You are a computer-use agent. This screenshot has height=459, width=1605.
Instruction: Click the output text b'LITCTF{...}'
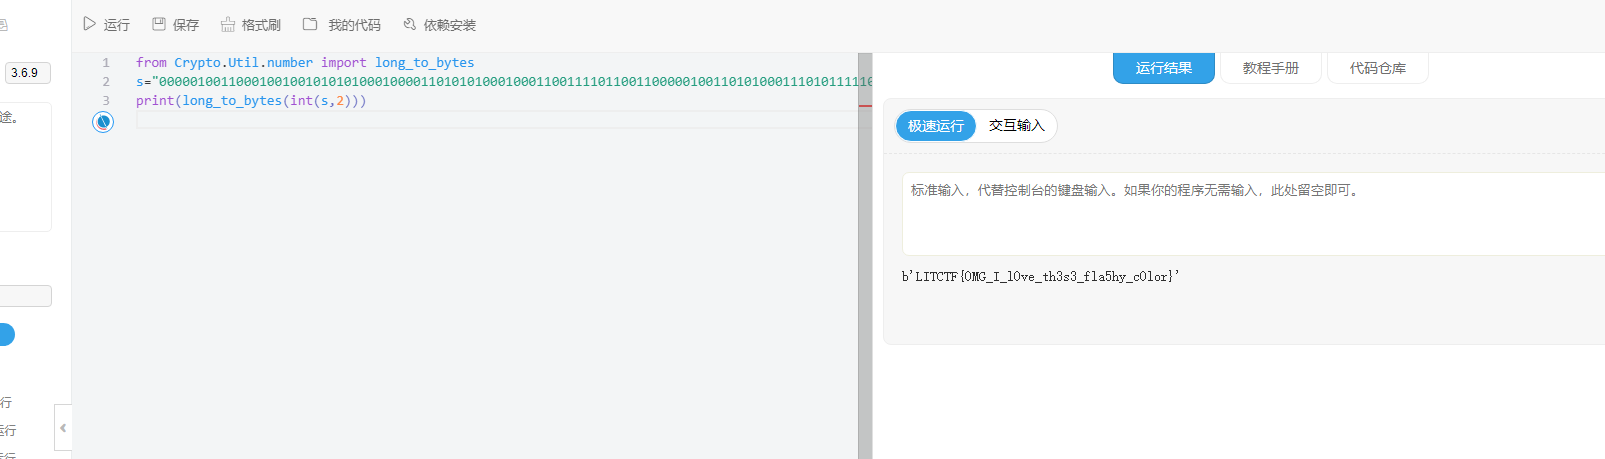1040,277
